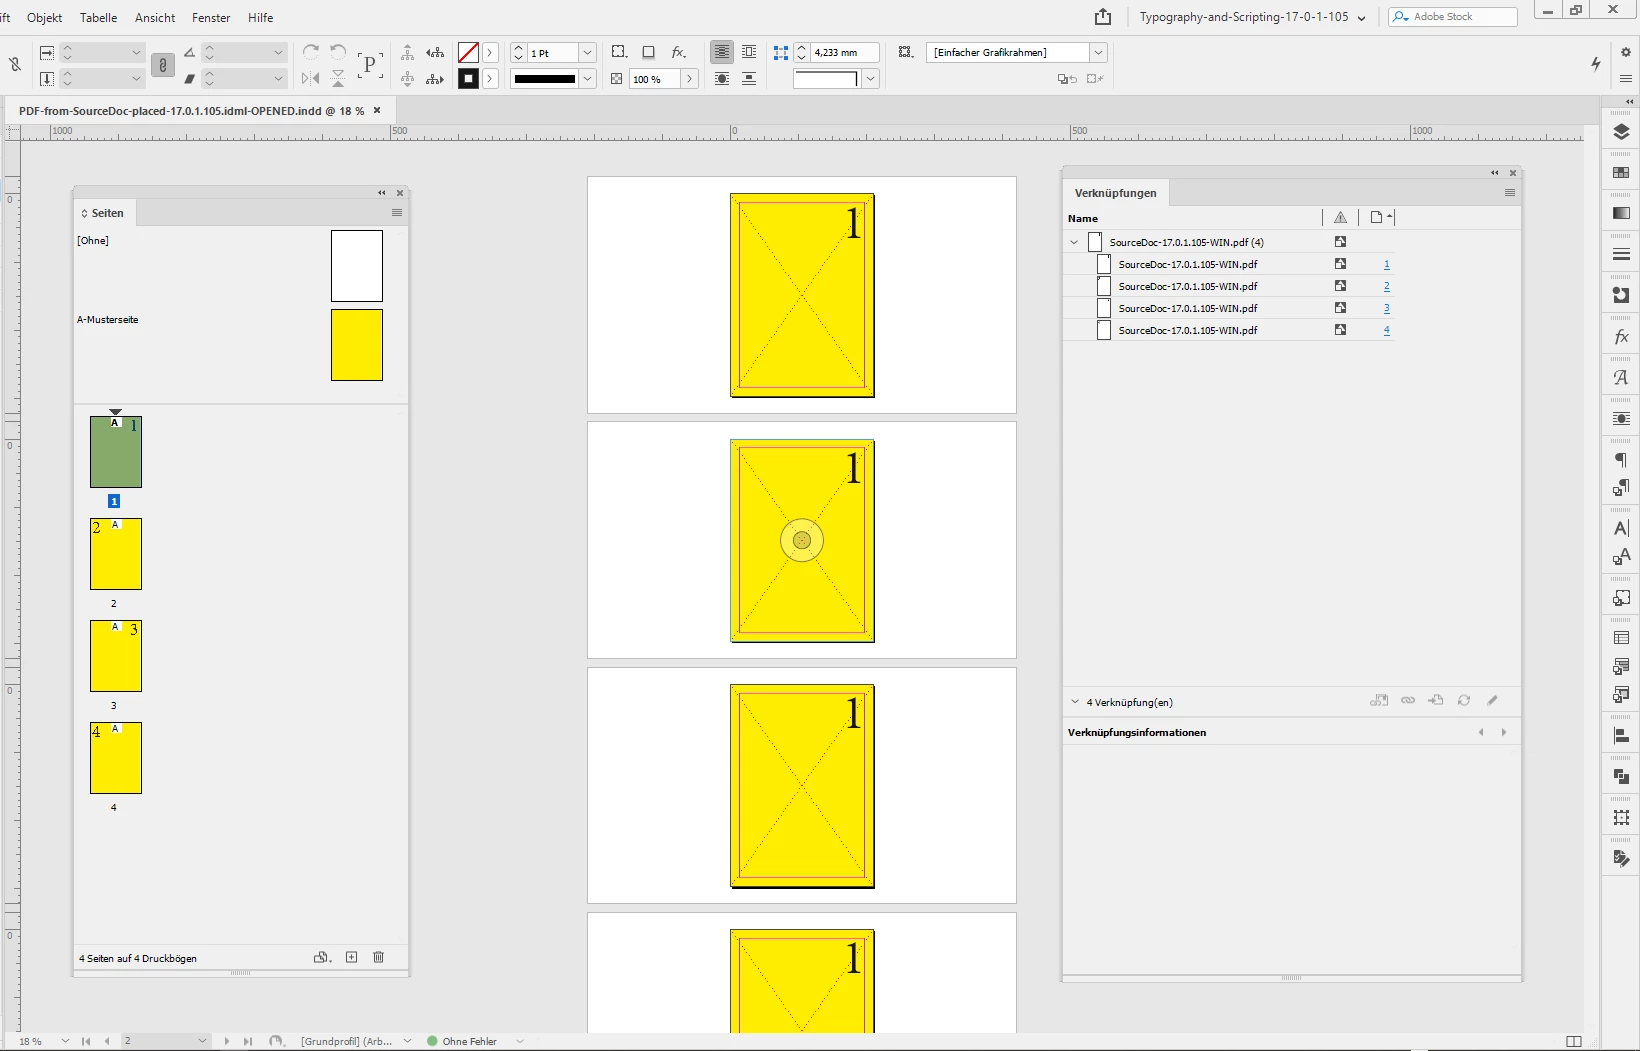Rotate 90° counterclockwise icon in control bar
This screenshot has width=1640, height=1051.
pyautogui.click(x=338, y=52)
